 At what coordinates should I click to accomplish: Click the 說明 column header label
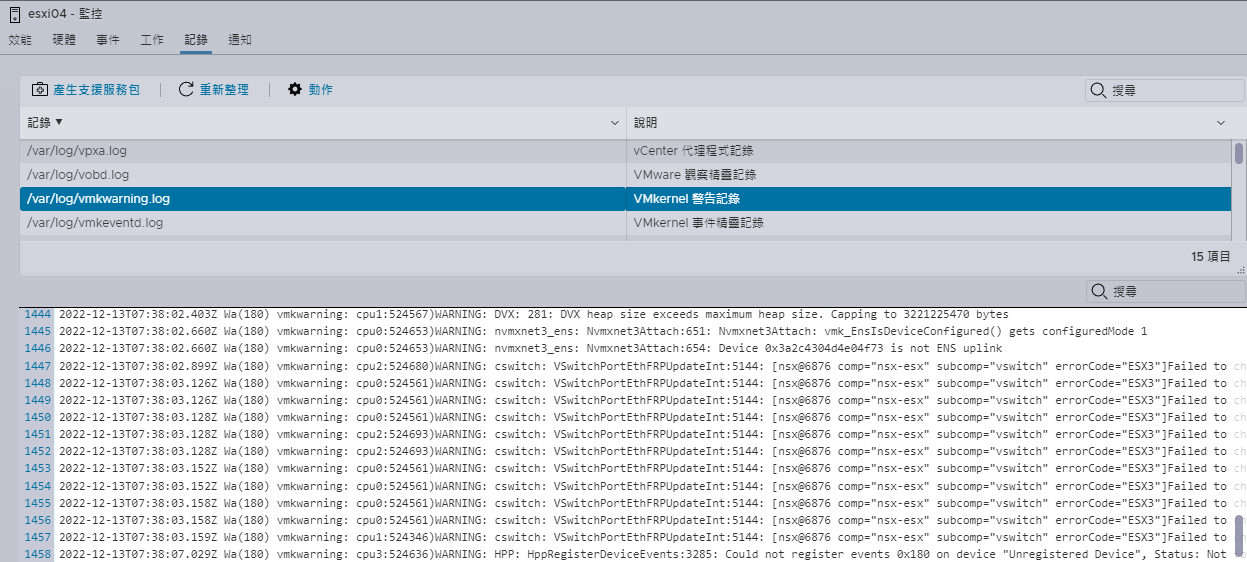(646, 123)
